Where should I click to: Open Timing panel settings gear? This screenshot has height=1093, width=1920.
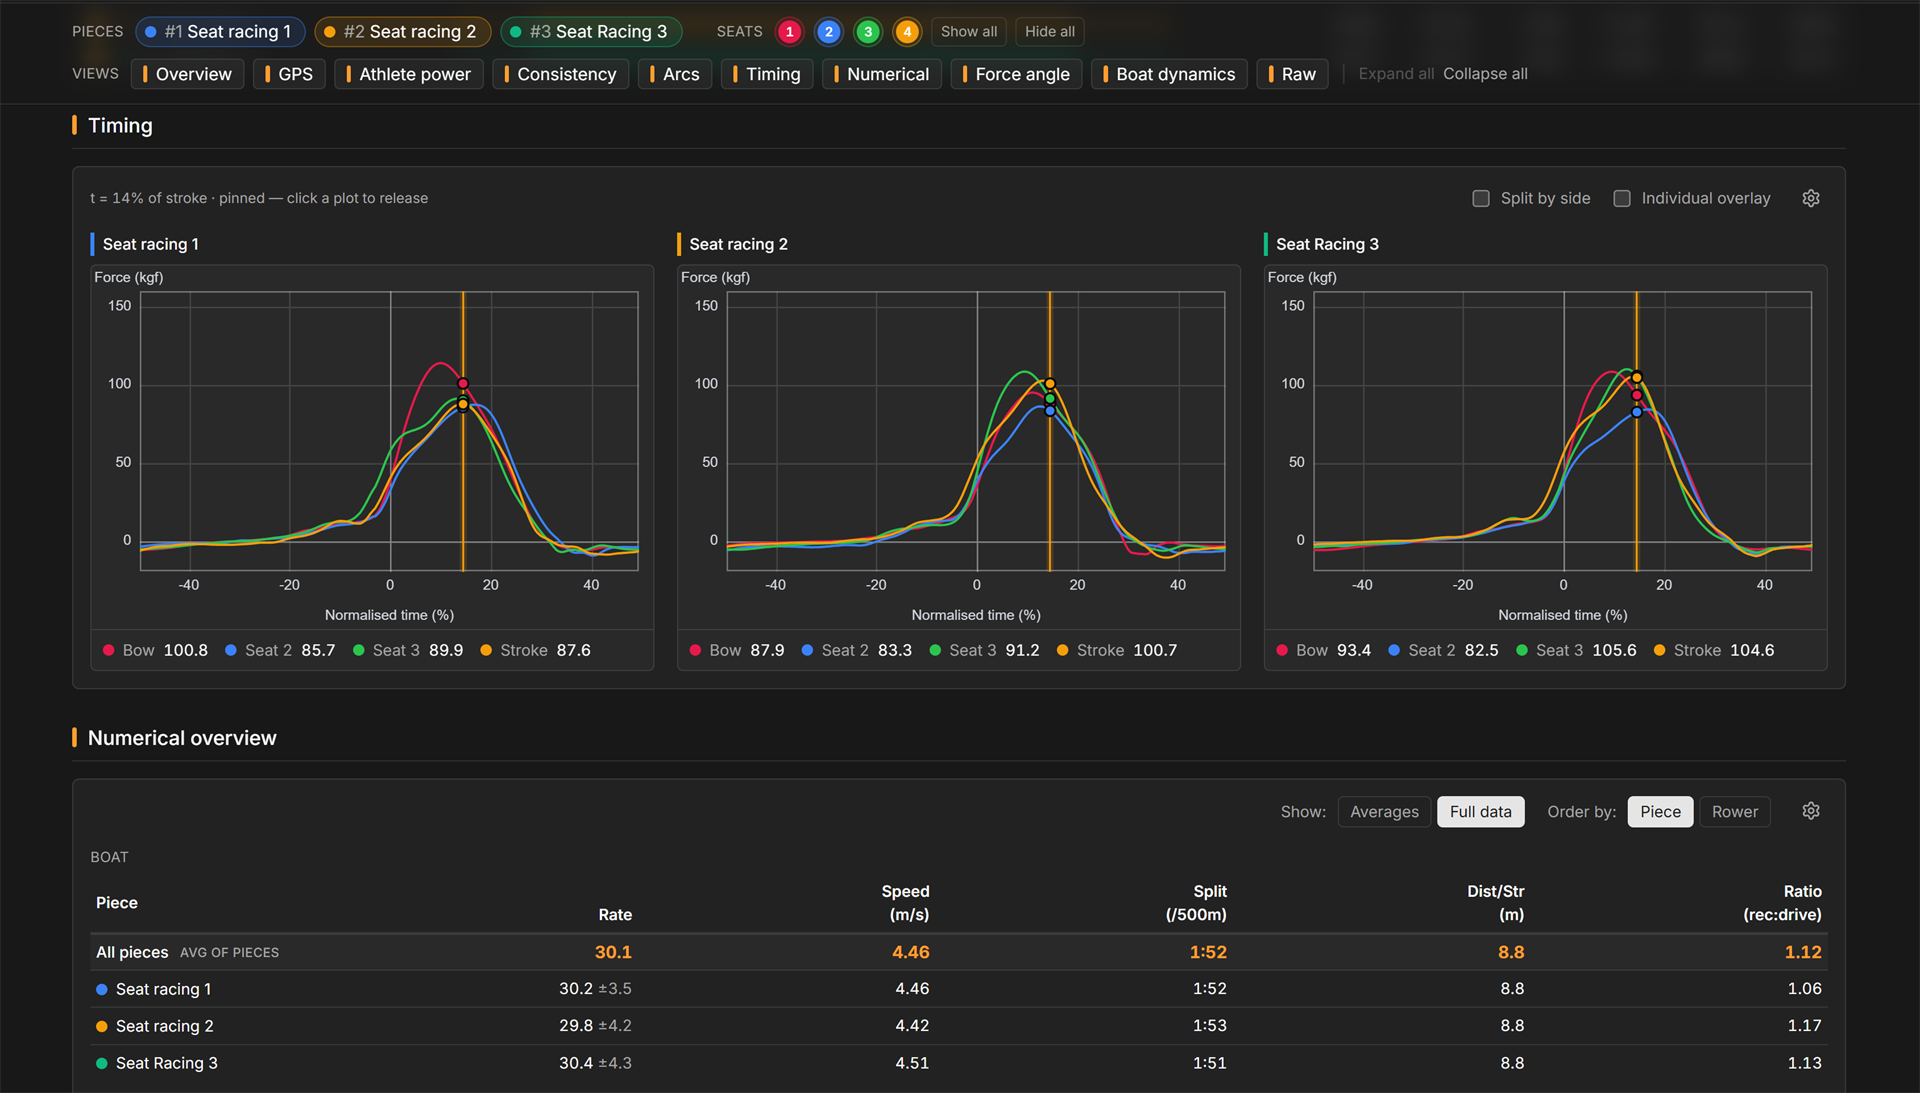1811,198
